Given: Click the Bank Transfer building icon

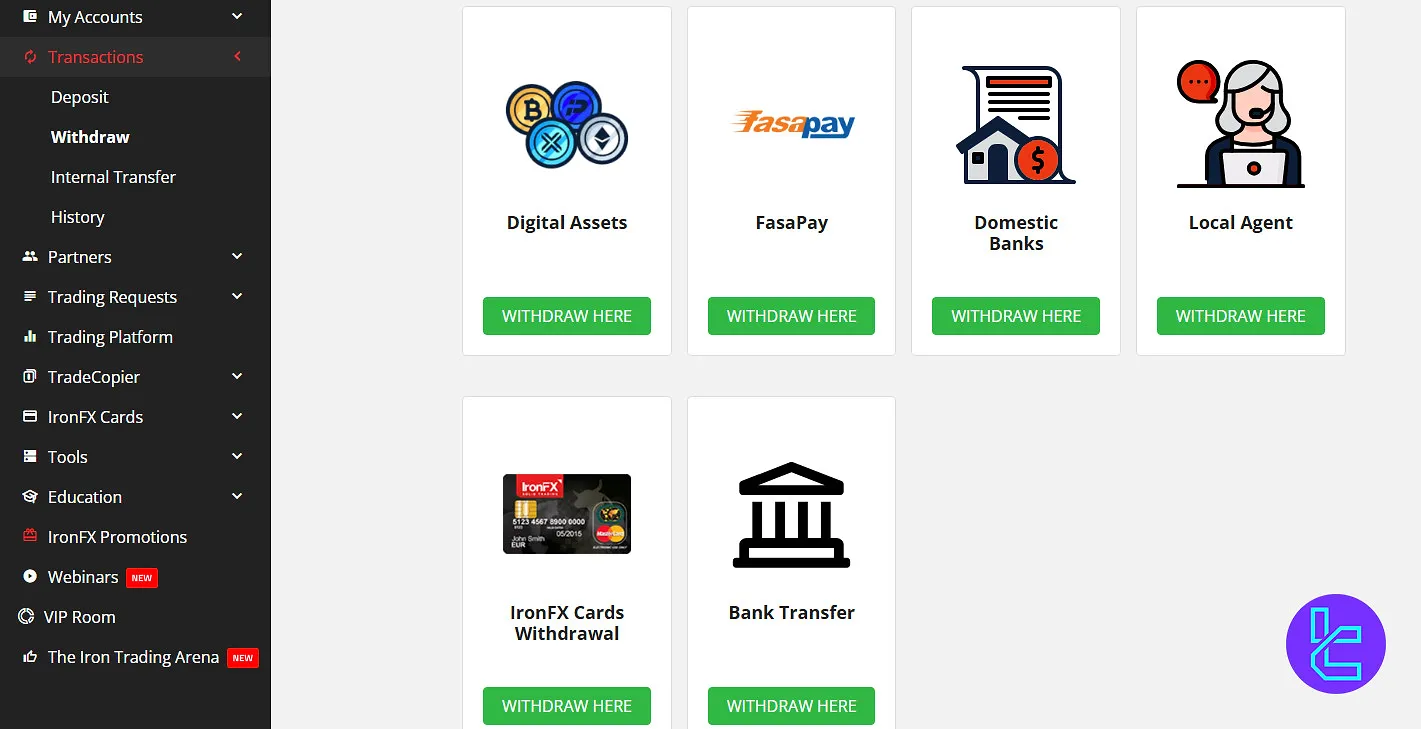Looking at the screenshot, I should click(792, 514).
